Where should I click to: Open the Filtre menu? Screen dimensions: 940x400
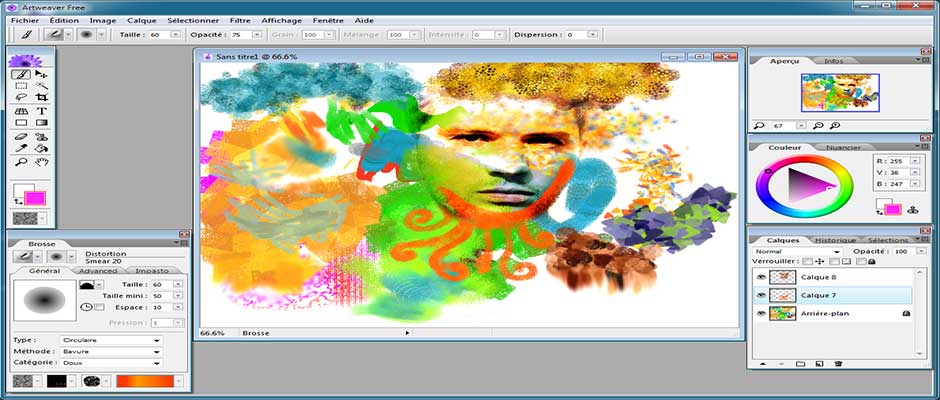click(240, 20)
